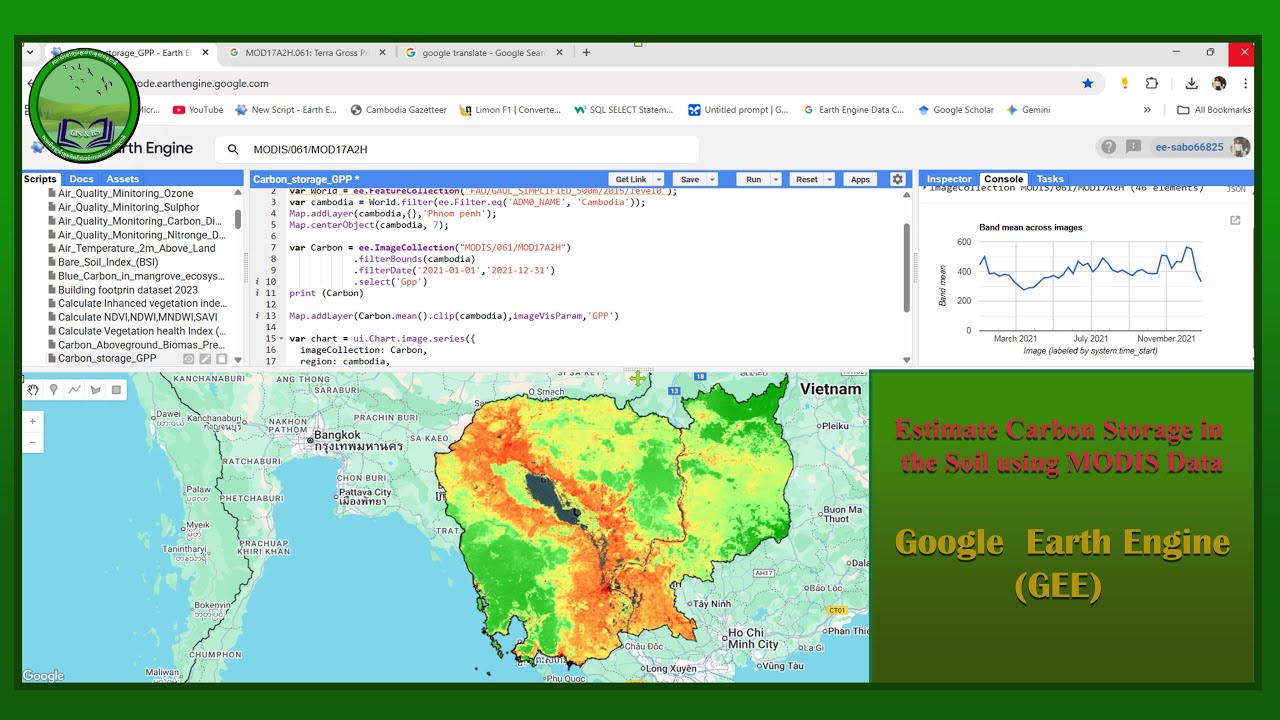Select the add marker map tool
Image resolution: width=1280 pixels, height=720 pixels.
click(54, 390)
